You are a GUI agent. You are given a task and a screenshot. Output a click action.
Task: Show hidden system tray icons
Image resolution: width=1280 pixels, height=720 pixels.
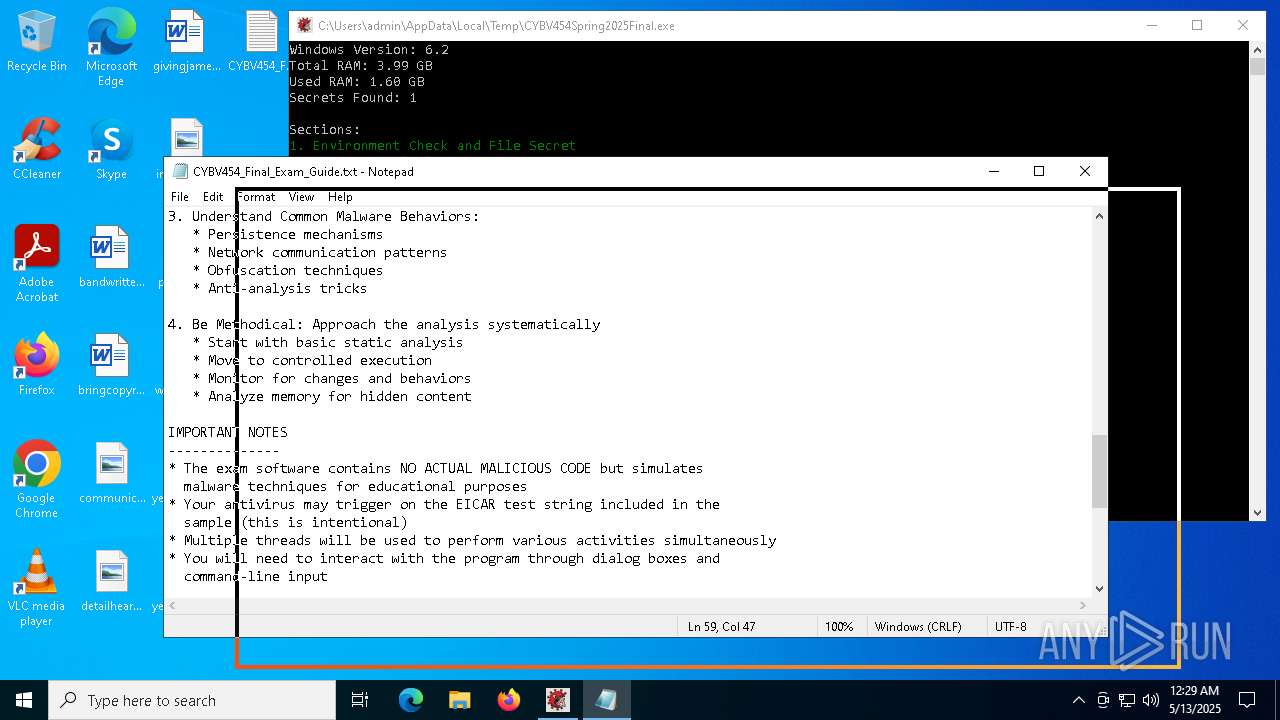point(1078,700)
